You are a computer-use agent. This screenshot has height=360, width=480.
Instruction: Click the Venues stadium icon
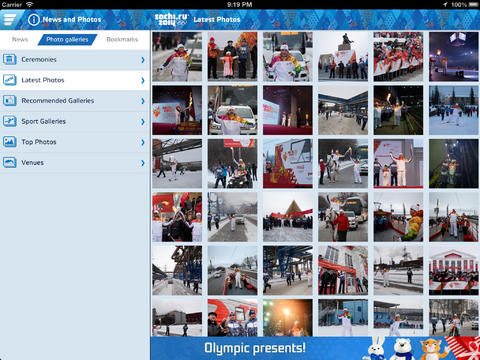[x=10, y=162]
